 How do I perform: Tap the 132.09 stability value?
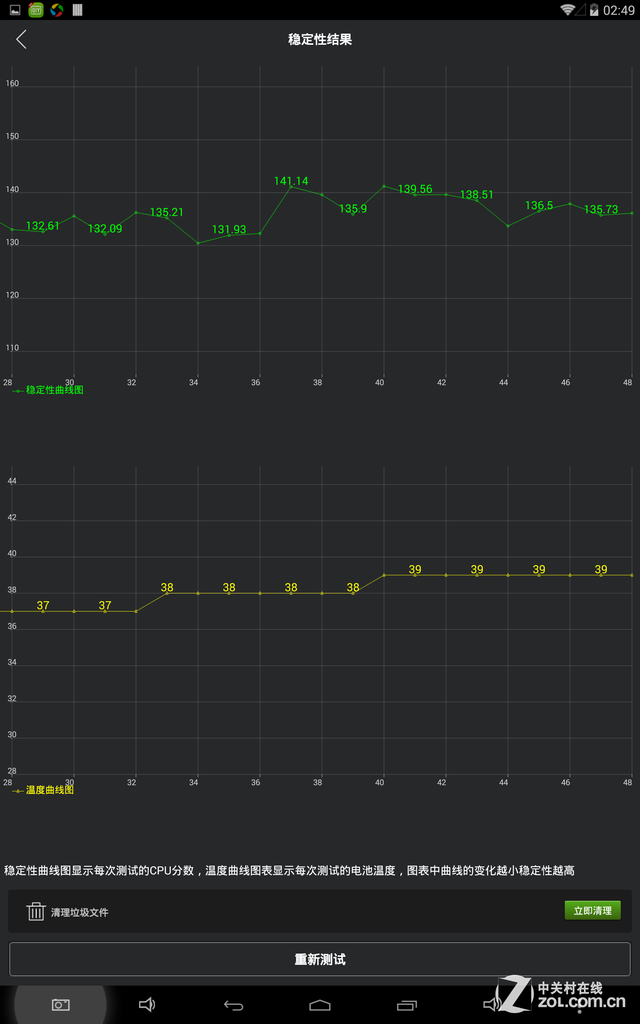tap(105, 229)
